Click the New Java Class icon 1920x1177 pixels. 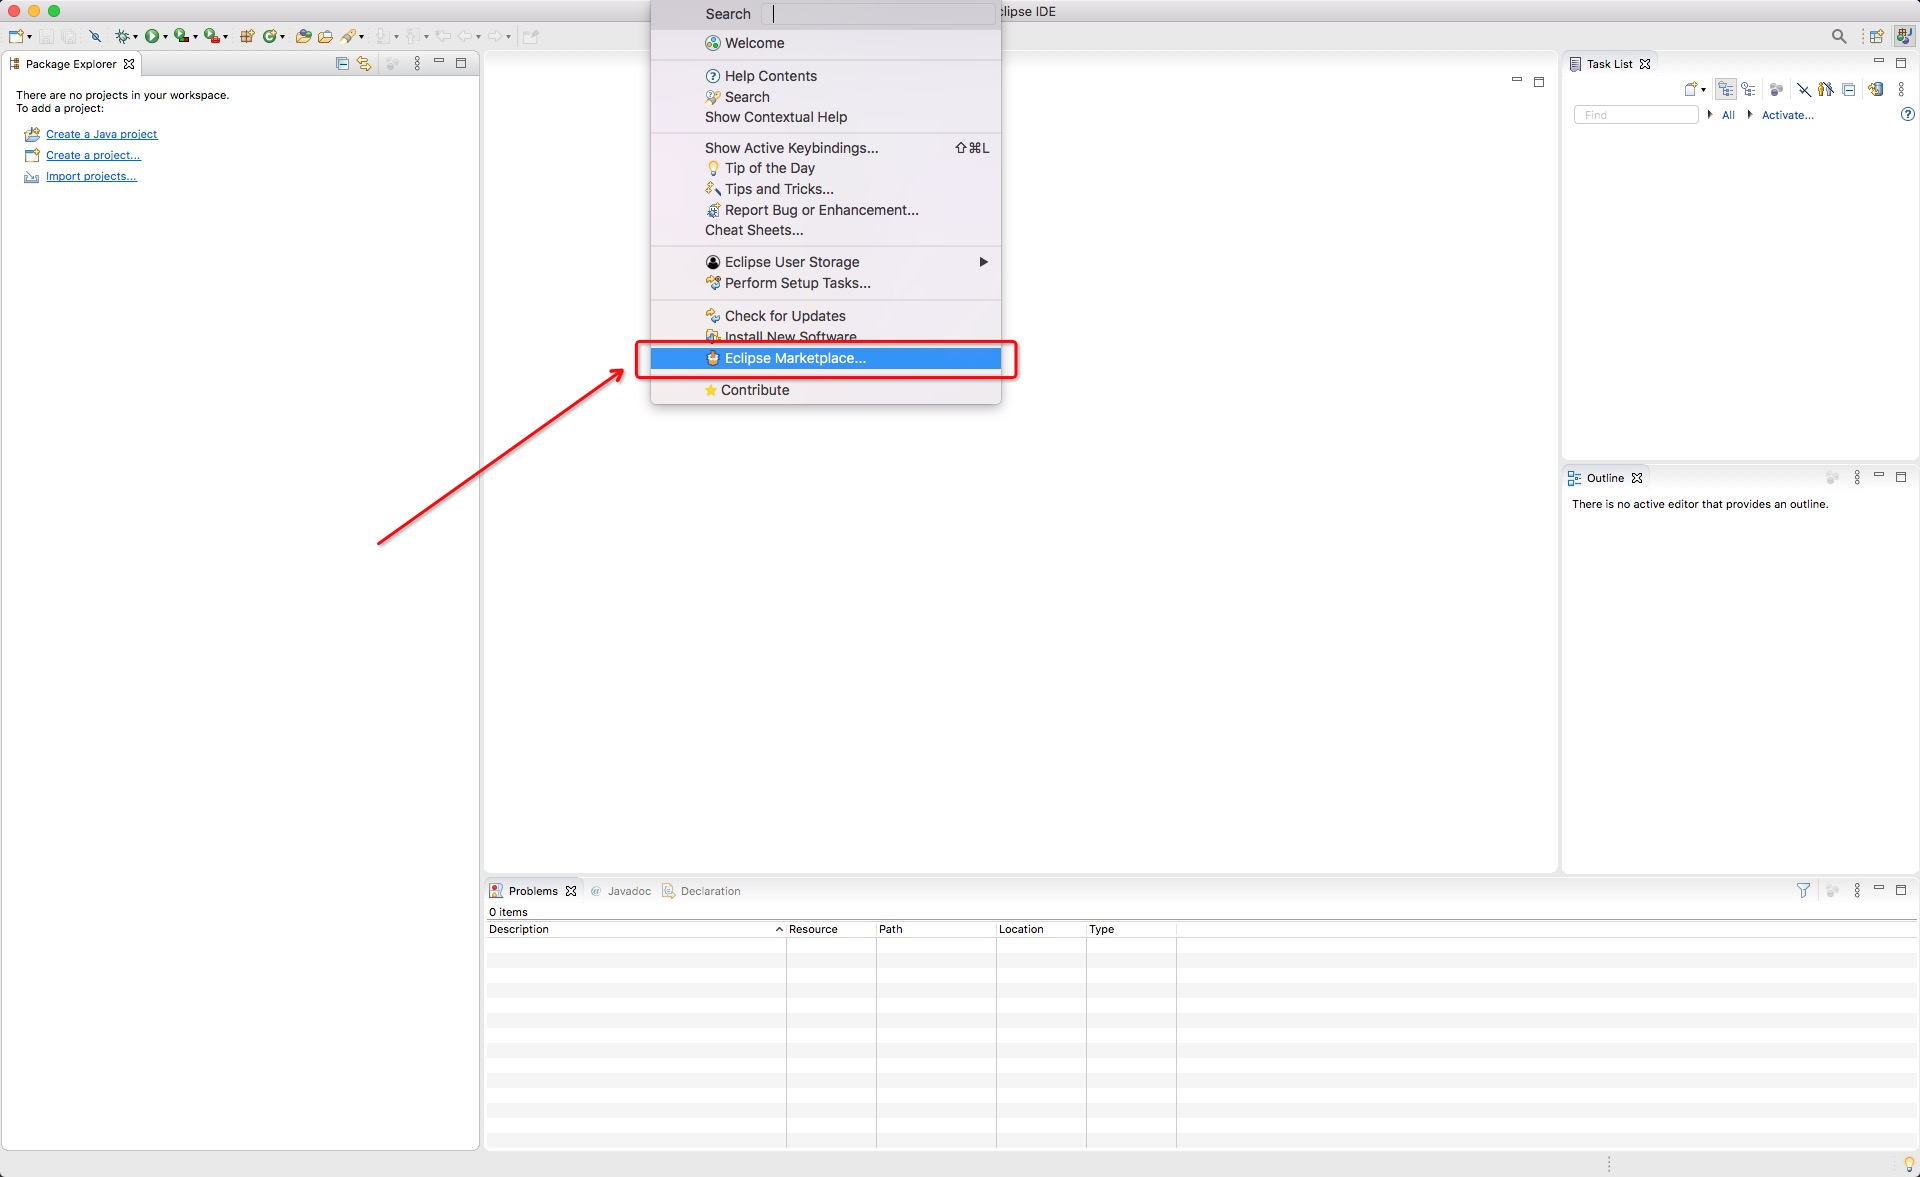[269, 36]
